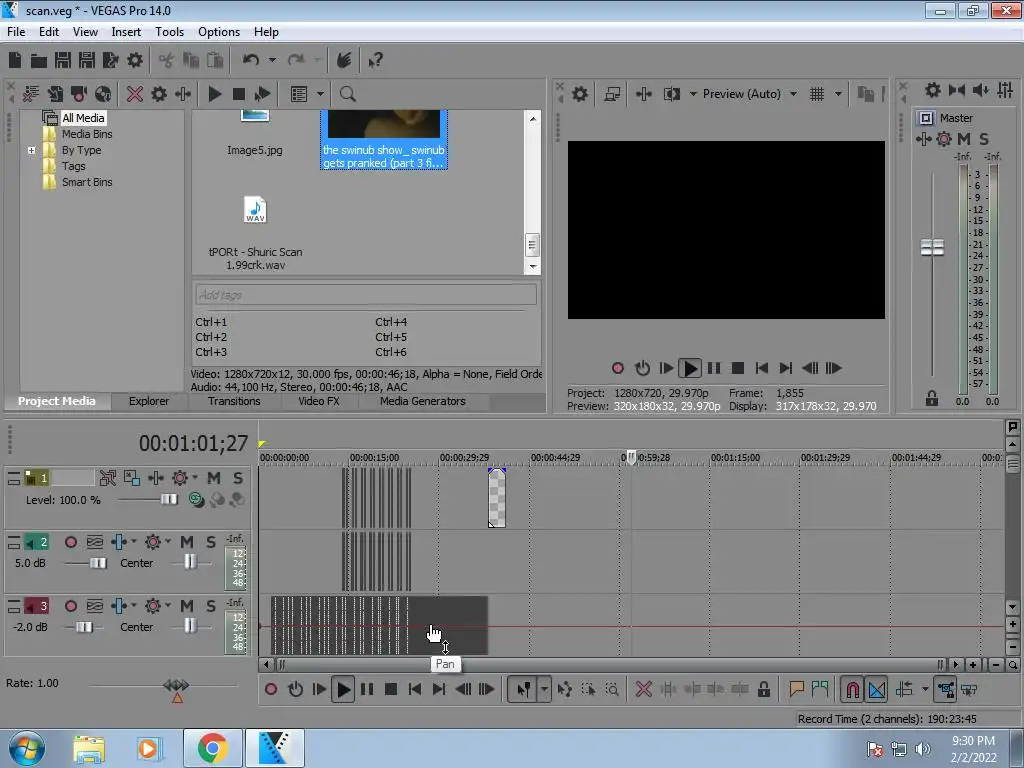Click the Dim output speaker icon

(981, 90)
